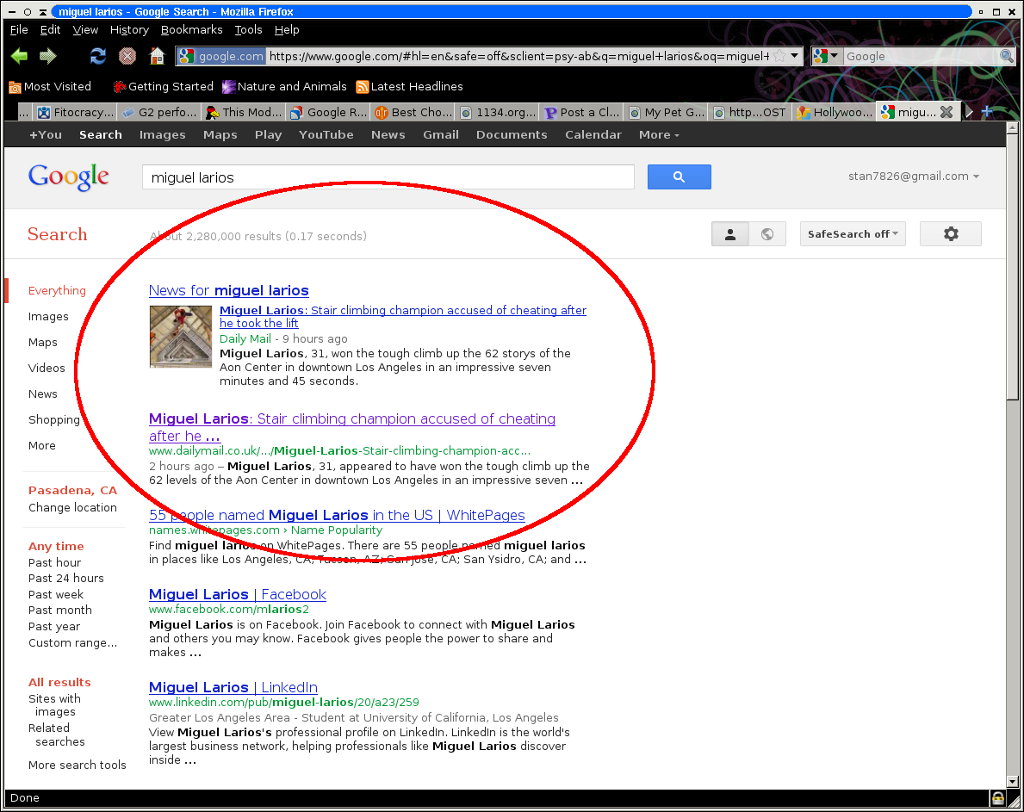The width and height of the screenshot is (1024, 812).
Task: Click the Firefox Google search box
Action: [x=921, y=56]
